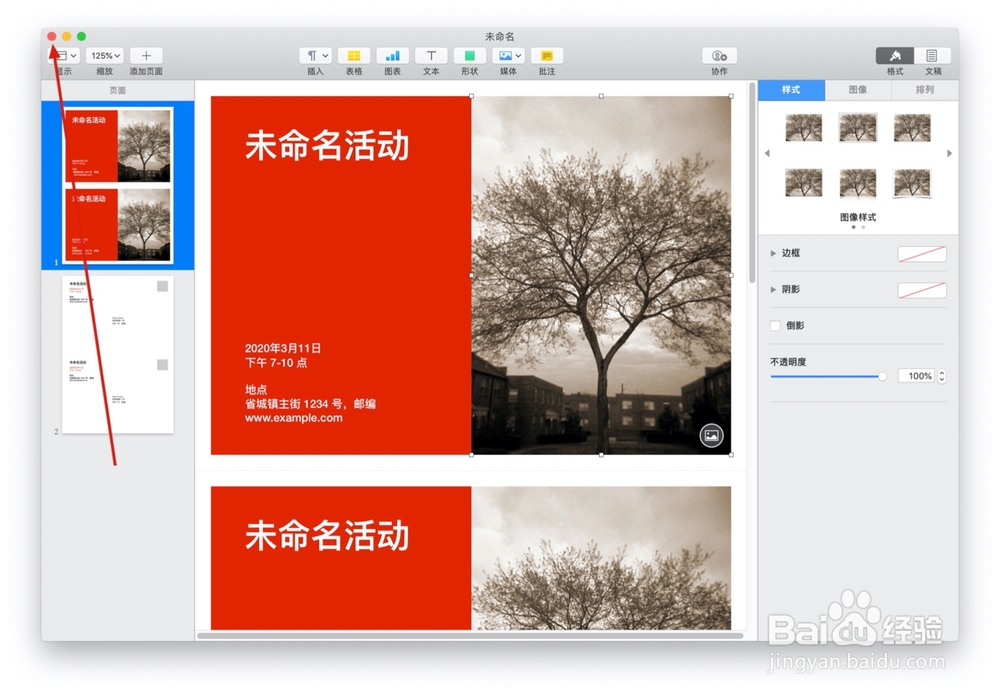Open the 缩放 zoom level dropdown

[x=104, y=55]
